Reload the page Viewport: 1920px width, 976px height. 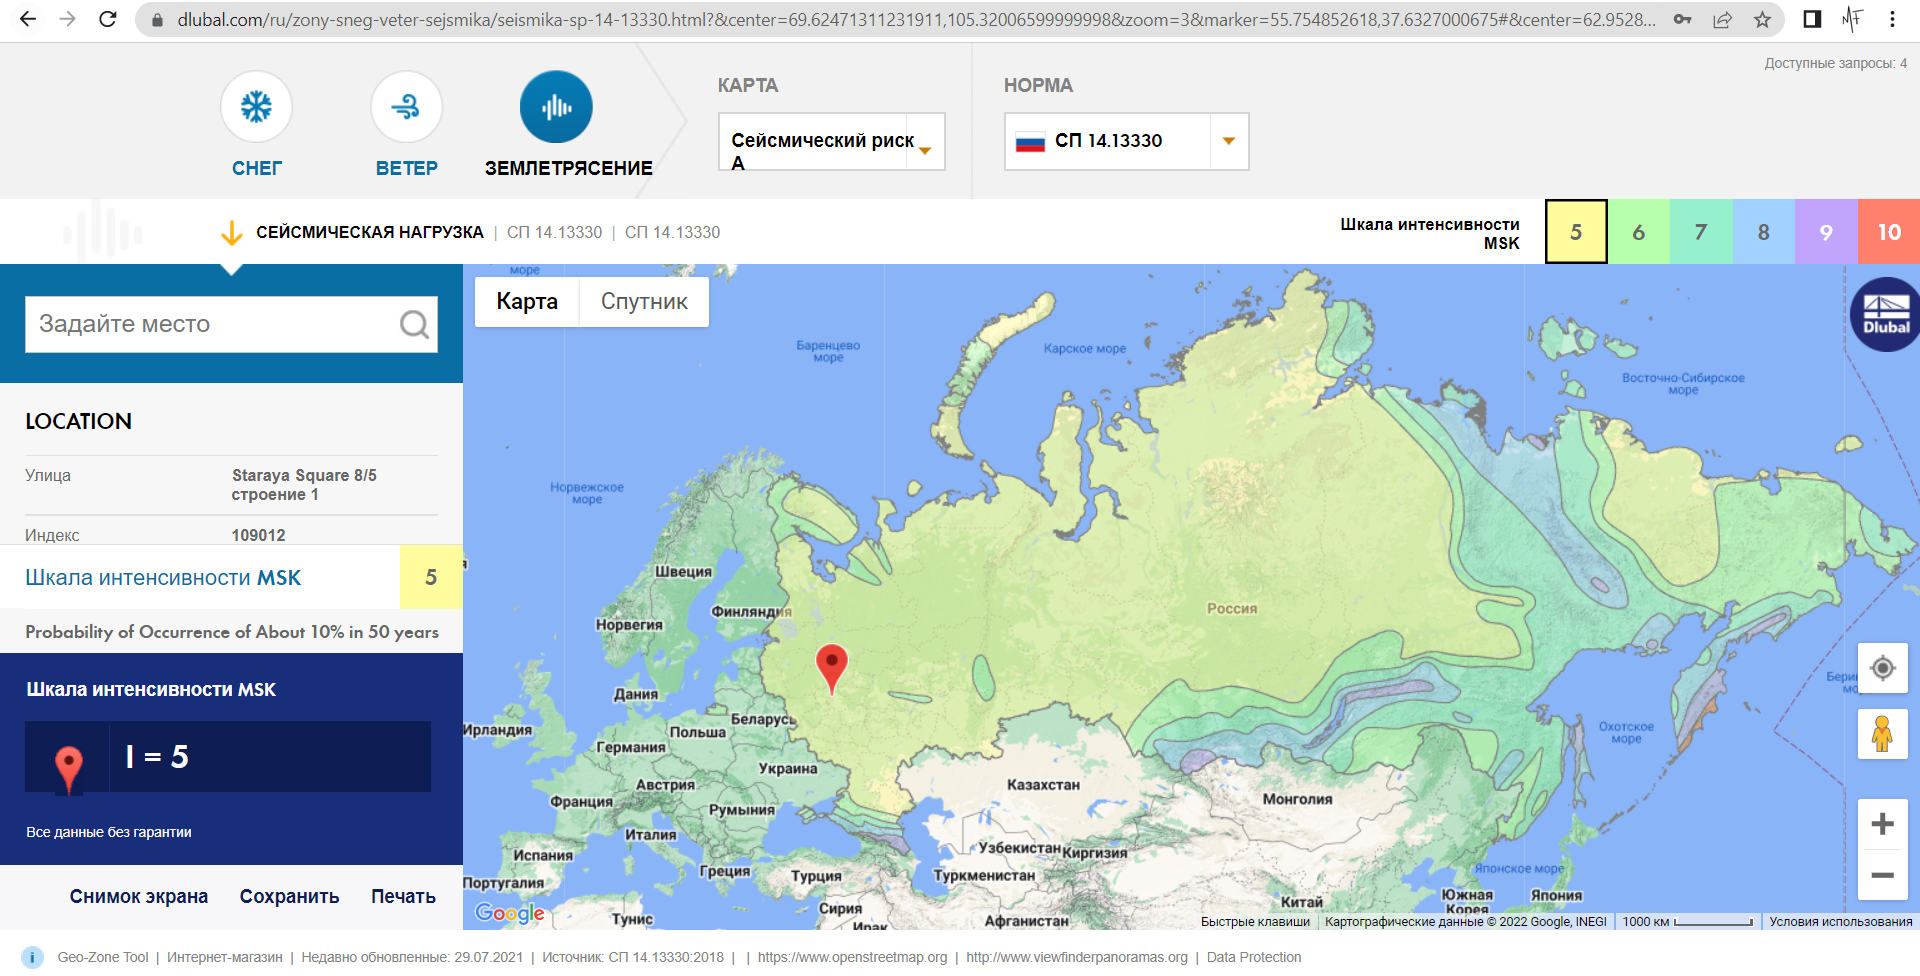[x=108, y=19]
